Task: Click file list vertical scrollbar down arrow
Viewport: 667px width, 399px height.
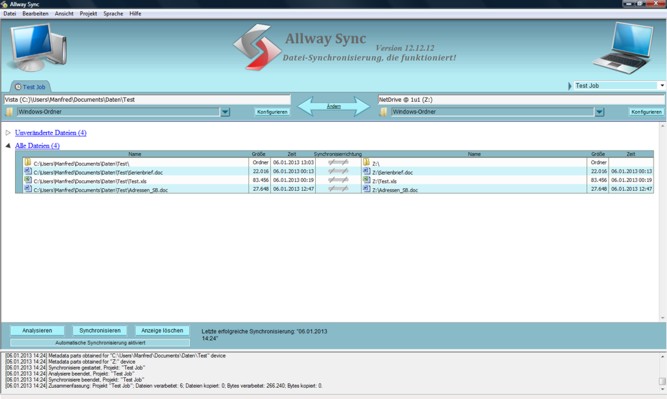Action: click(x=662, y=317)
